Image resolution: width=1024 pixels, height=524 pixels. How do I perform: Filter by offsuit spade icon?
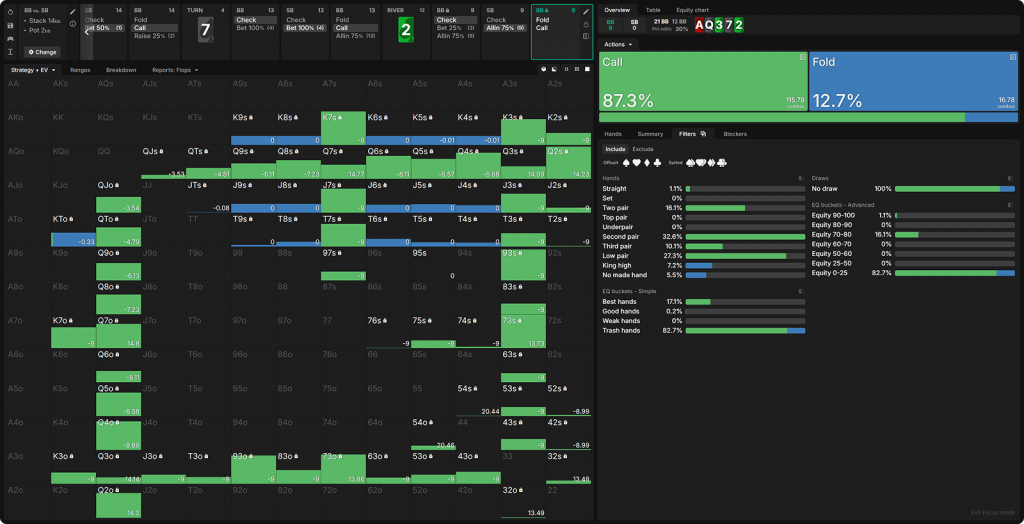pos(626,162)
